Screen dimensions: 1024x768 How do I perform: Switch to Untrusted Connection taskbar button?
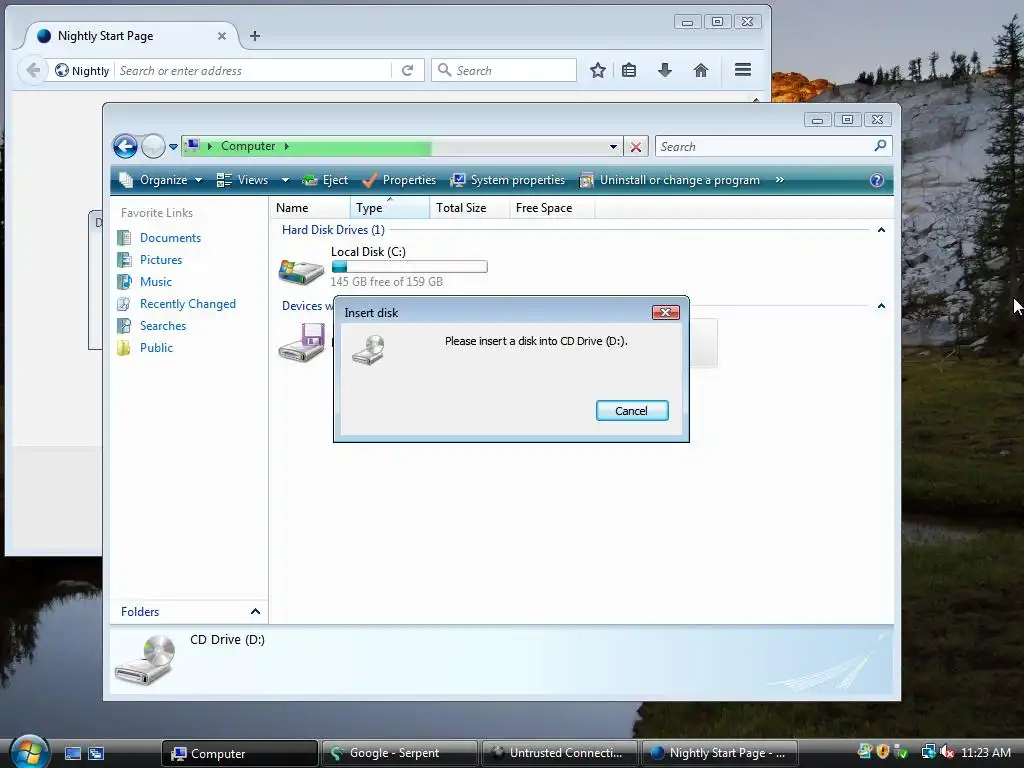(560, 754)
